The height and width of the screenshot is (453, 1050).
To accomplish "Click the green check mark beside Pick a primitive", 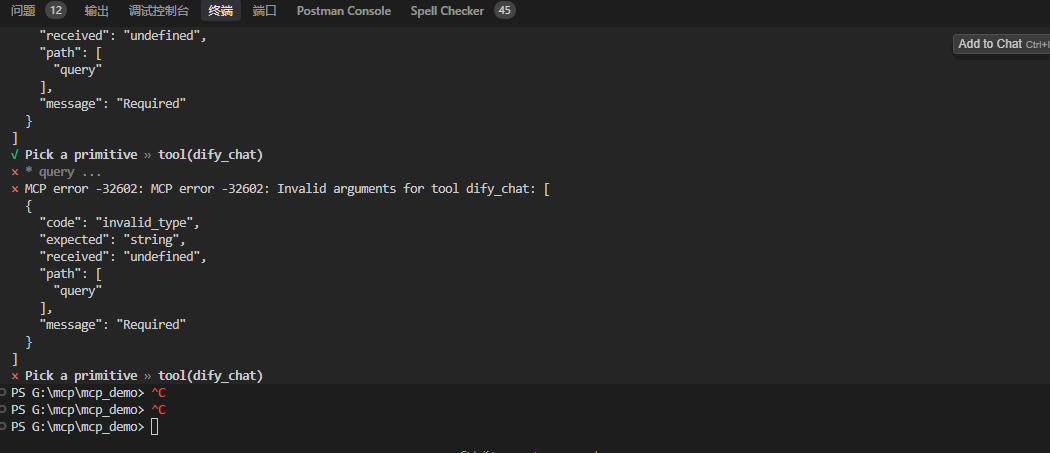I will click(14, 155).
